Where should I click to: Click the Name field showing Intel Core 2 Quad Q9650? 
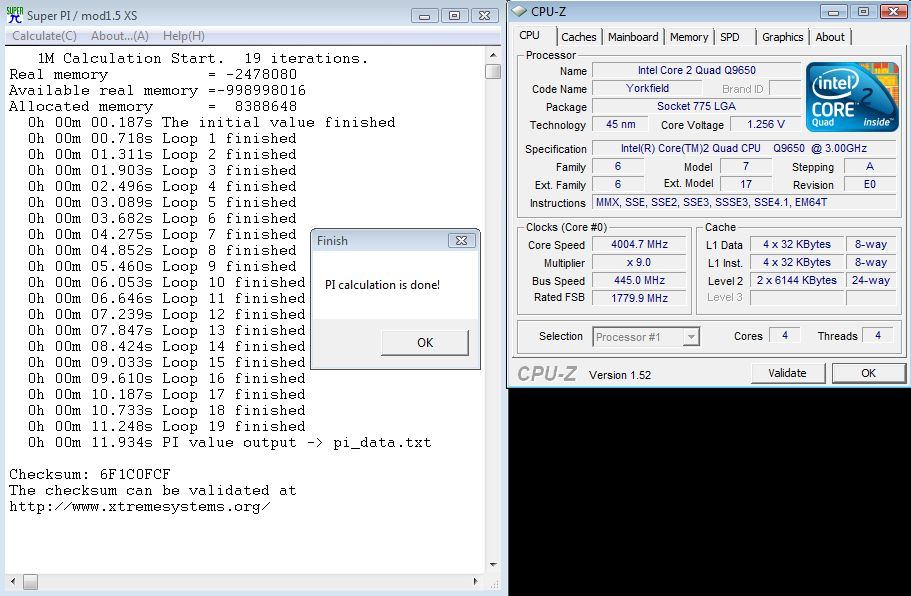pos(696,70)
